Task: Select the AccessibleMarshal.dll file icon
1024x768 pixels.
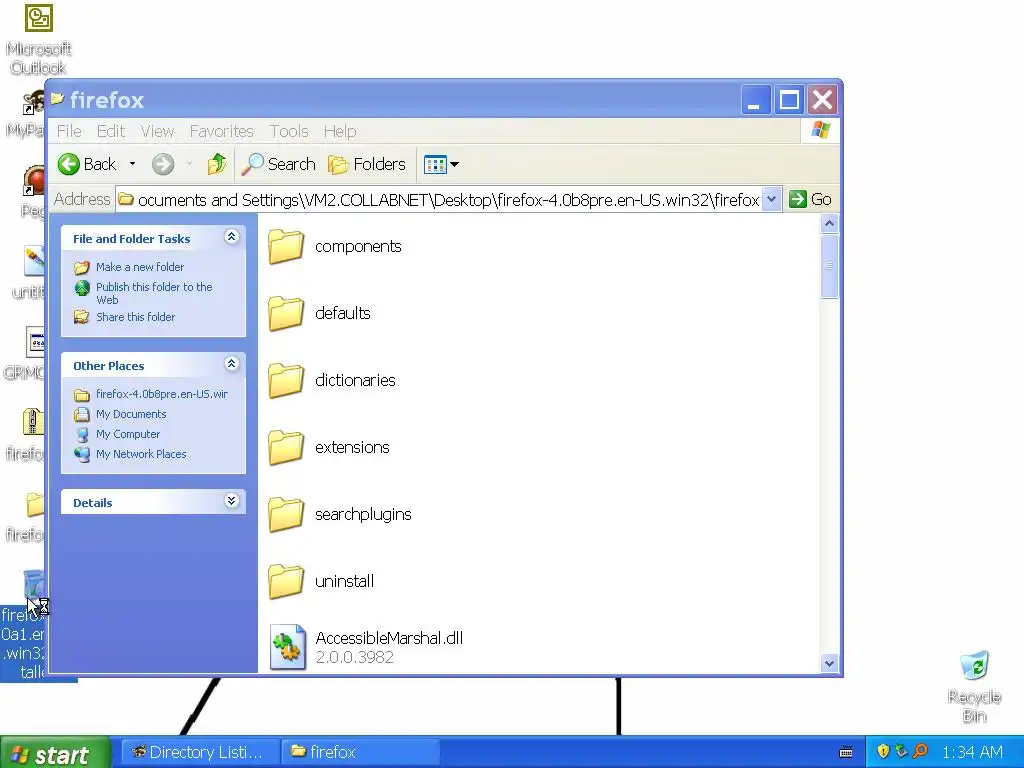Action: (288, 647)
